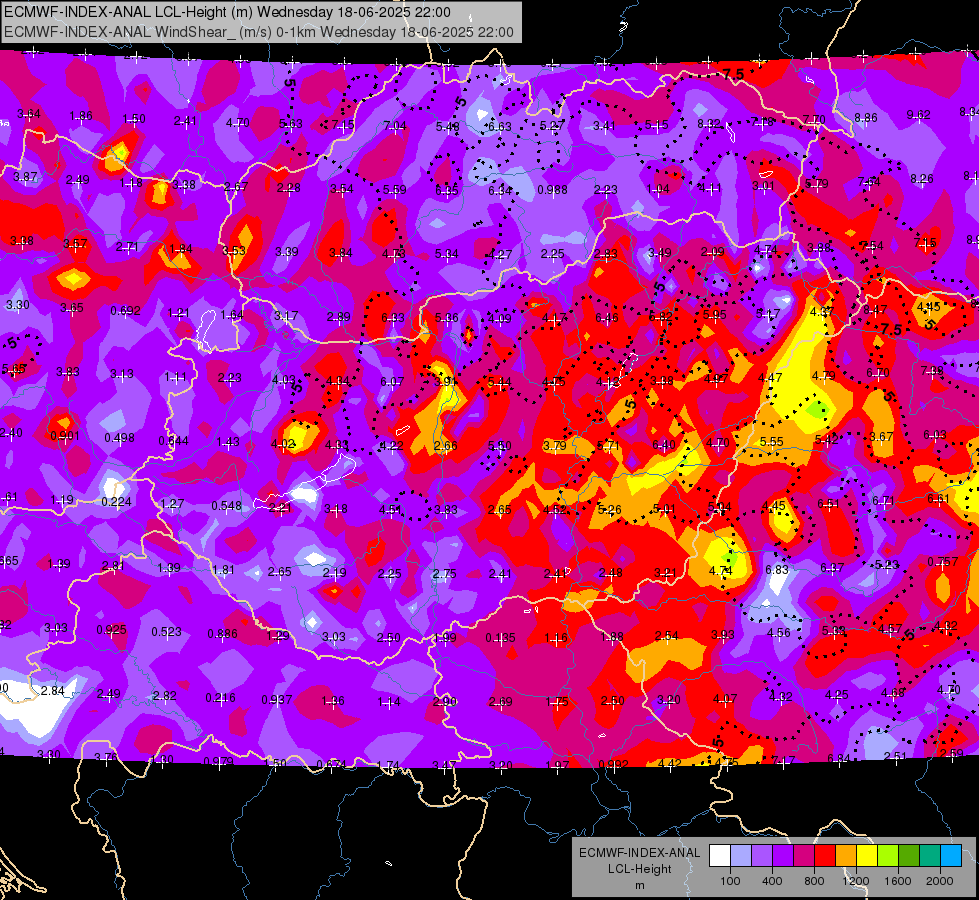Viewport: 979px width, 900px height.
Task: Click the wind shear value 0.216
Action: pyautogui.click(x=220, y=698)
